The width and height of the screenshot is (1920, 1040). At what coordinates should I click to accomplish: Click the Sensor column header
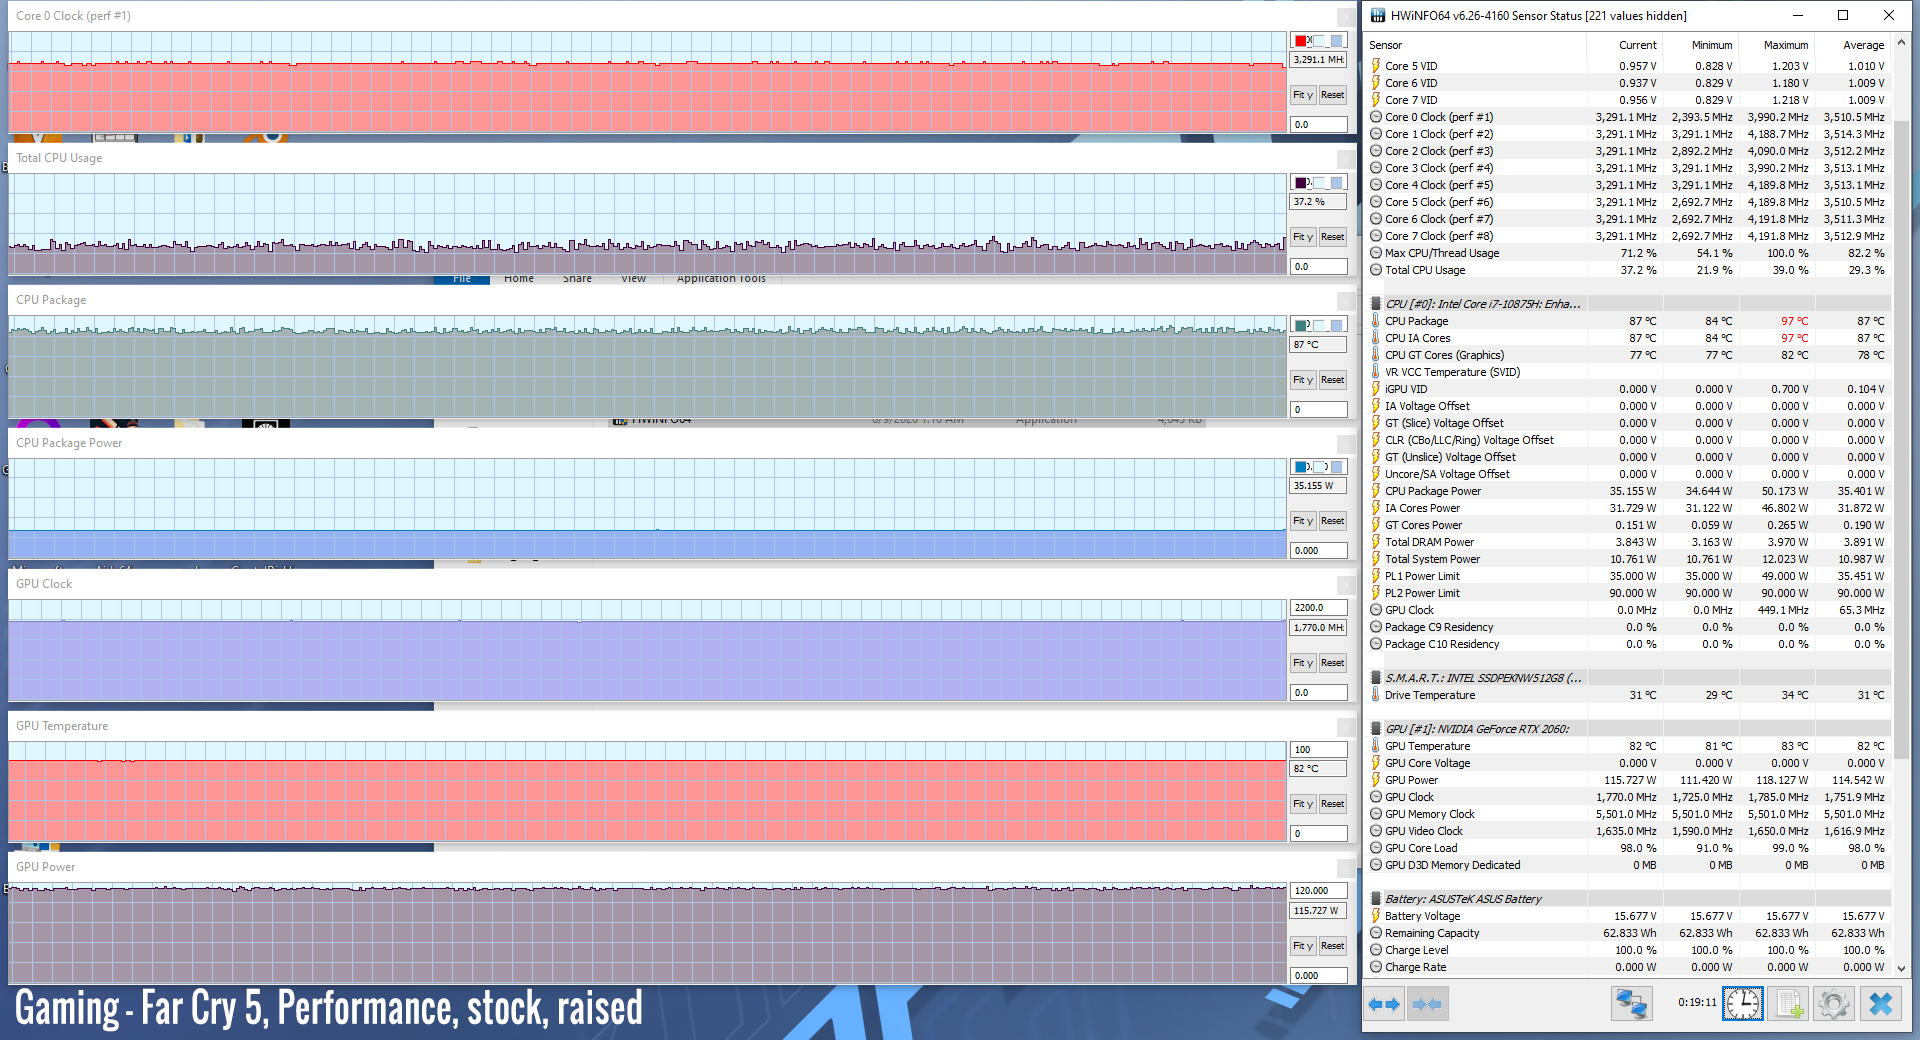[x=1385, y=45]
